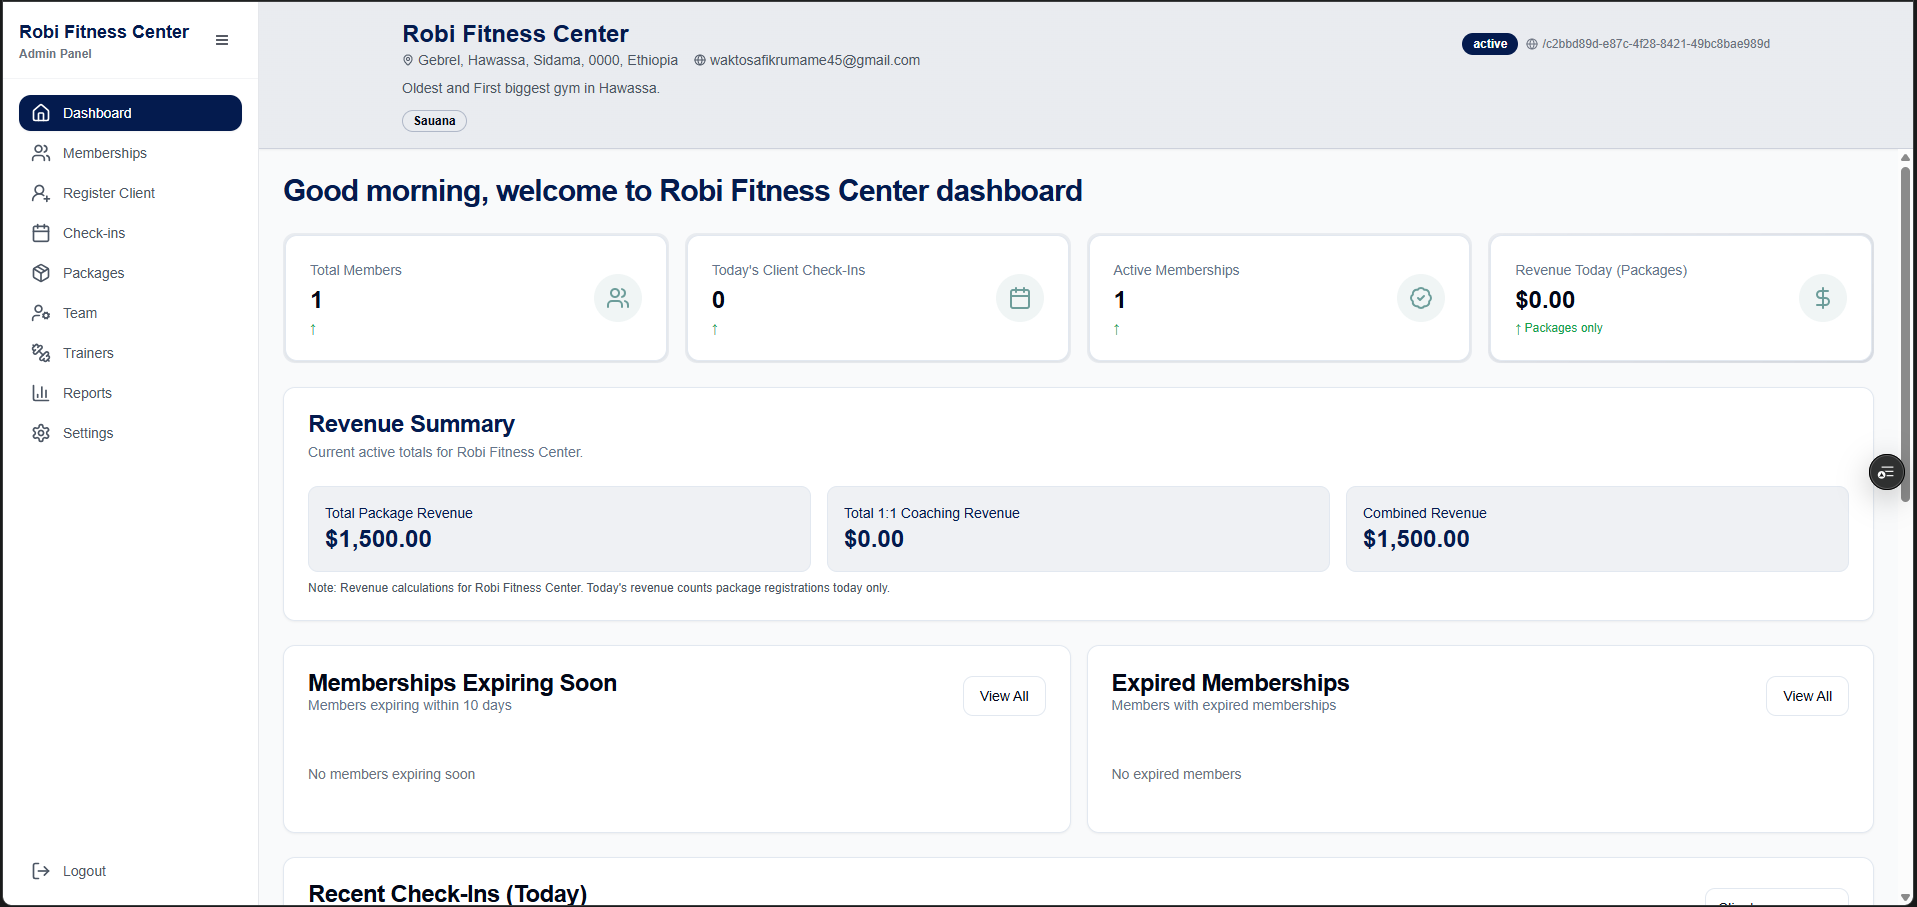The width and height of the screenshot is (1917, 907).
Task: Click the Total Package Revenue $1,500.00 value
Action: pos(378,539)
